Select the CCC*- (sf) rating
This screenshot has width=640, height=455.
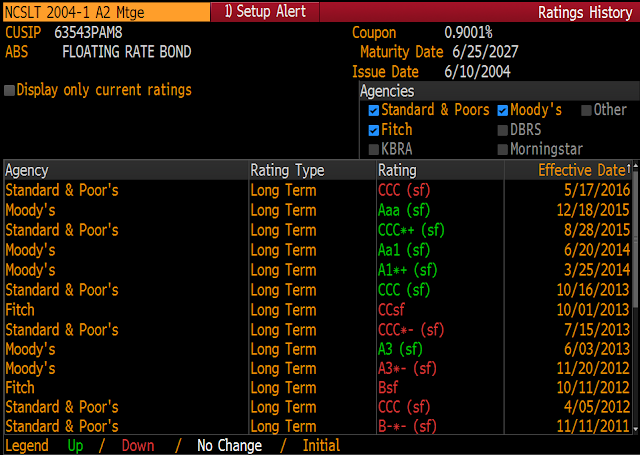coord(411,330)
